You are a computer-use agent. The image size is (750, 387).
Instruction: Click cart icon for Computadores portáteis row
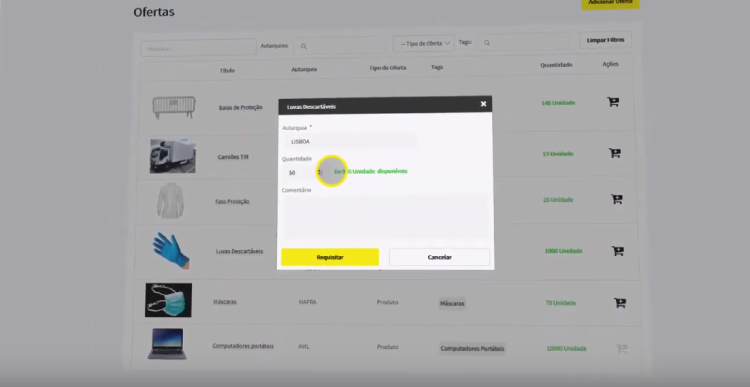(x=622, y=349)
